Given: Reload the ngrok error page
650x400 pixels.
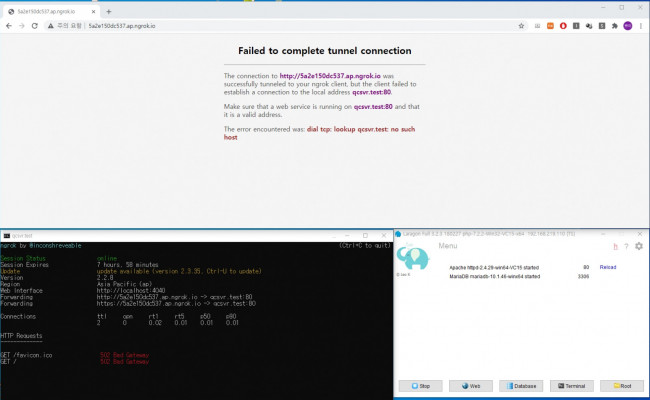Looking at the screenshot, I should click(x=35, y=26).
